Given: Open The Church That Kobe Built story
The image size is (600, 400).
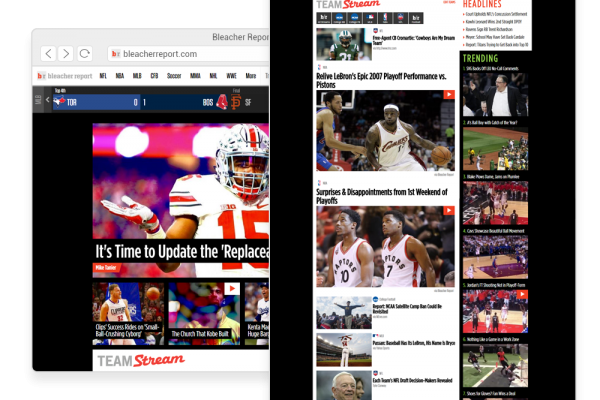Looking at the screenshot, I should click(200, 334).
